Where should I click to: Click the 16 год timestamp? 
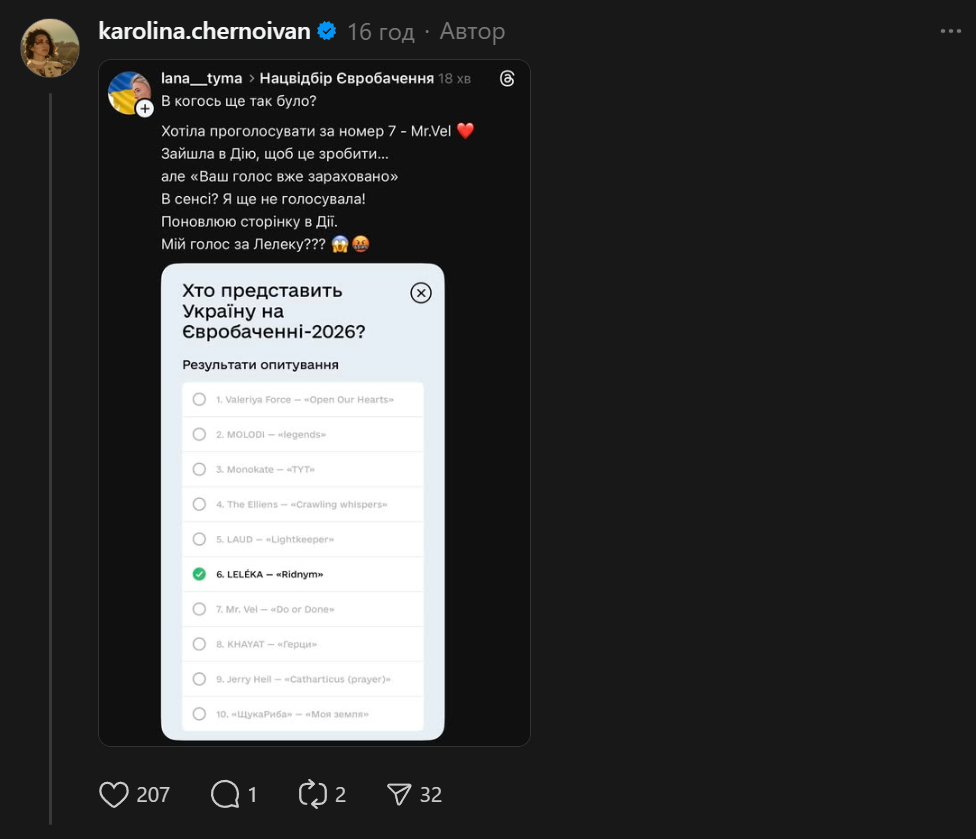coord(380,32)
